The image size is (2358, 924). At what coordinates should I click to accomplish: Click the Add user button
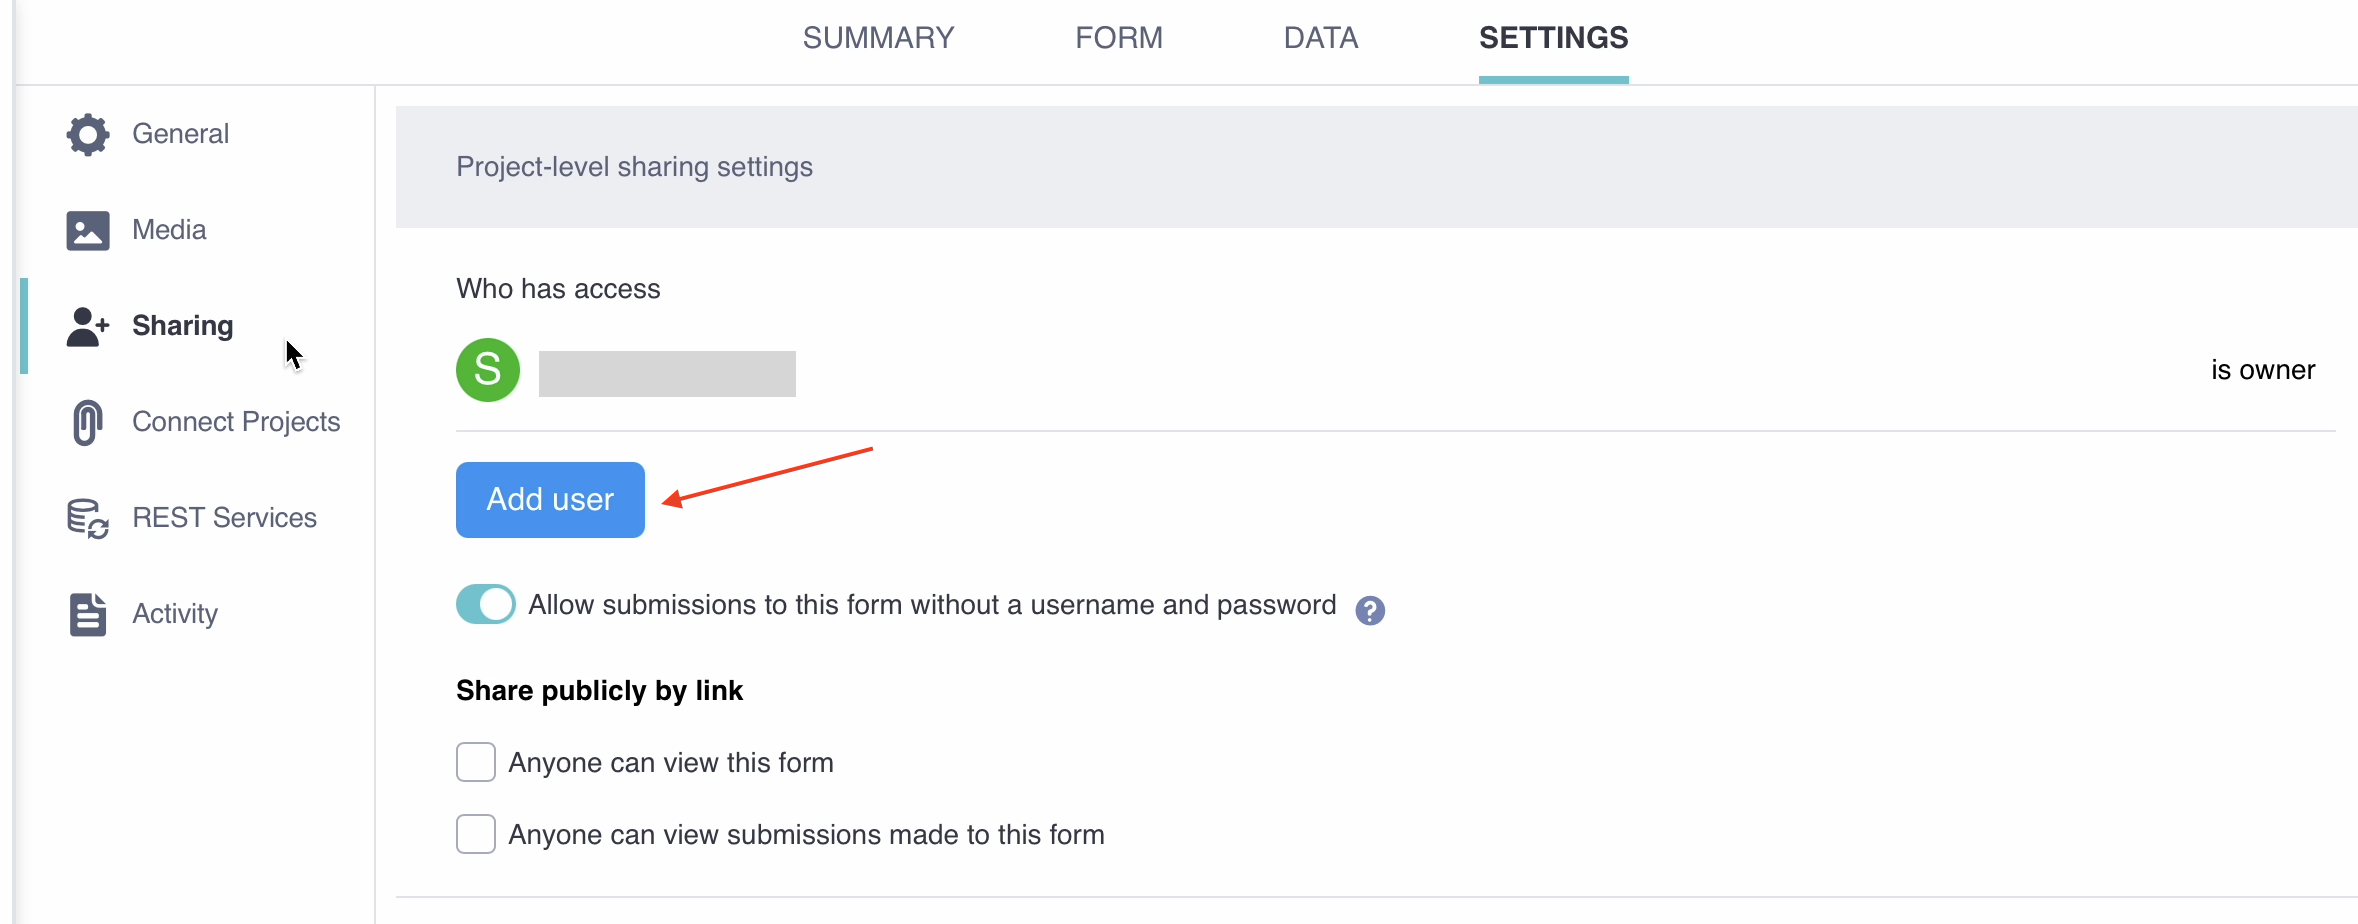(549, 499)
